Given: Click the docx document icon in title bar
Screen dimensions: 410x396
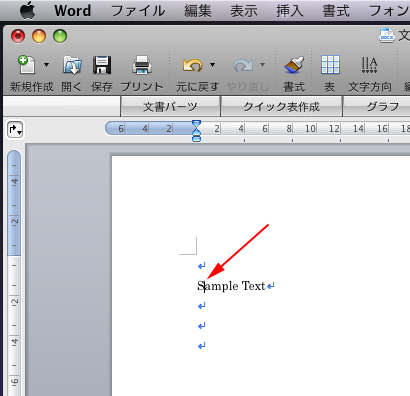Looking at the screenshot, I should [387, 35].
